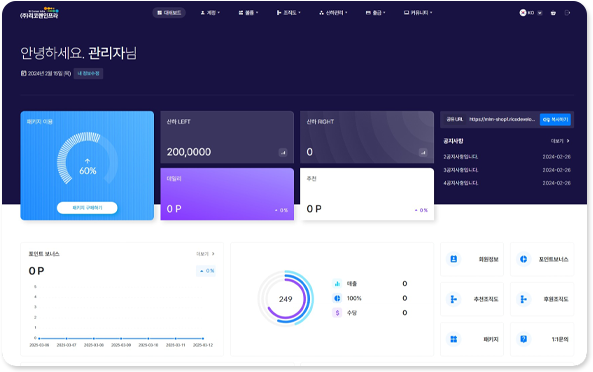The width and height of the screenshot is (593, 372).
Task: Expand the 조직도 menu dropdown
Action: pos(289,13)
